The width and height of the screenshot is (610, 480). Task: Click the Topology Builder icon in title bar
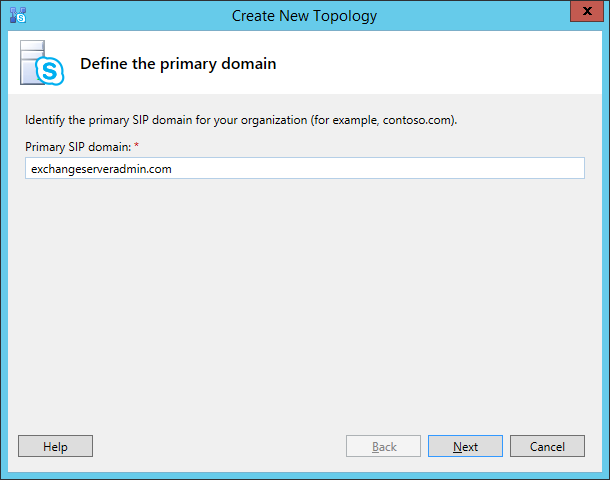(x=18, y=15)
